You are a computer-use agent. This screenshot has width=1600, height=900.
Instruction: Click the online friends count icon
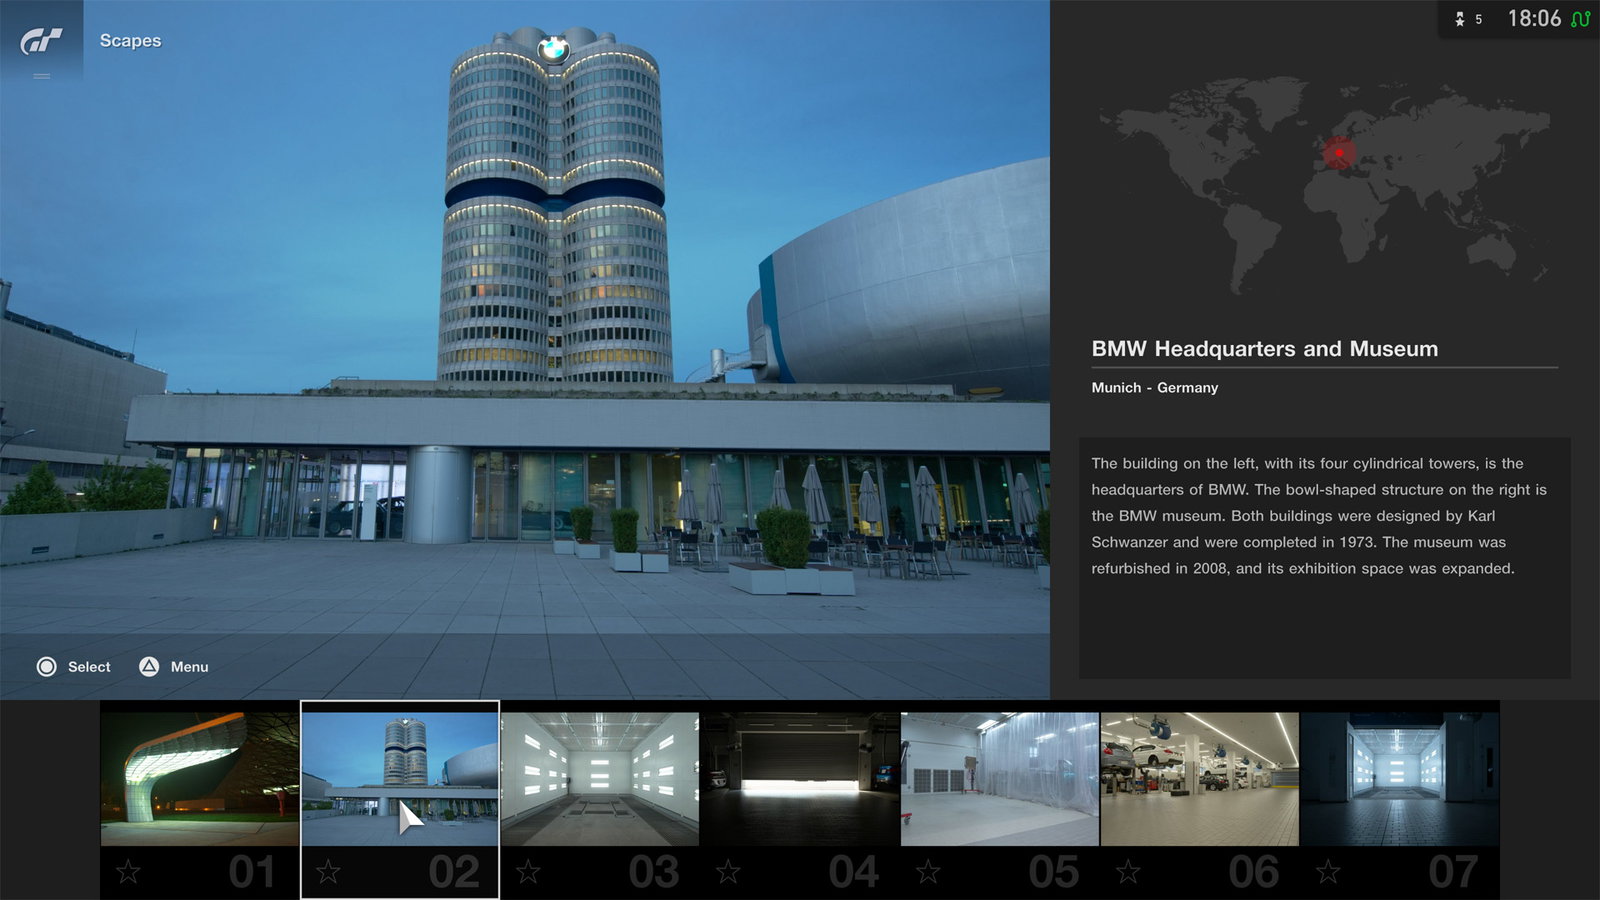point(1460,19)
